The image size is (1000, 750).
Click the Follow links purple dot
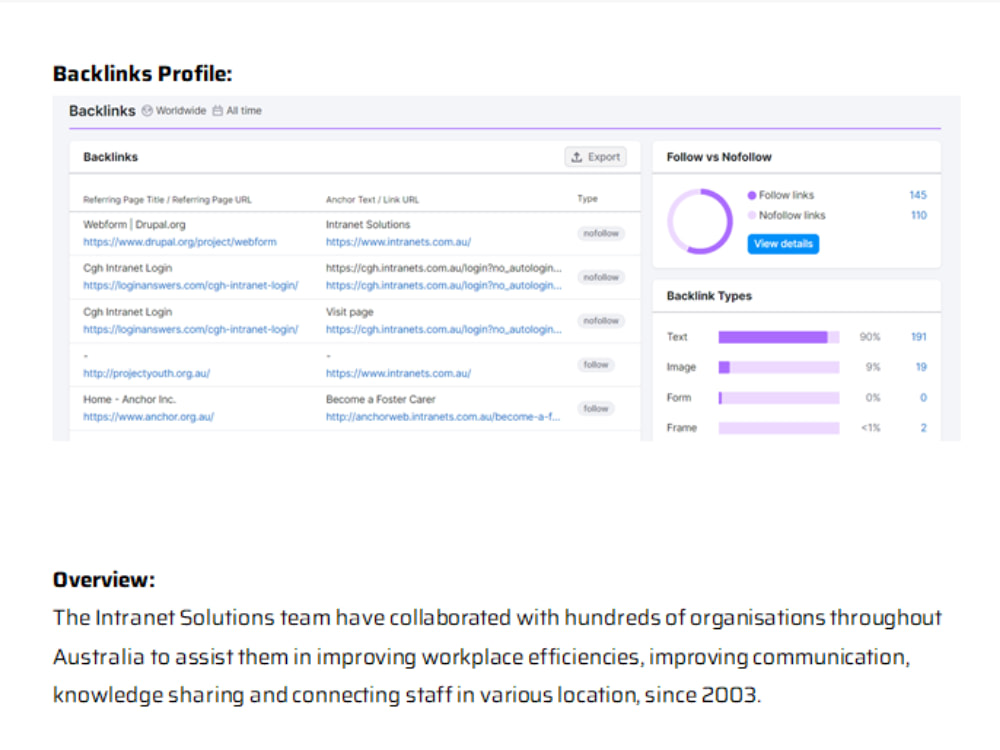pos(752,195)
